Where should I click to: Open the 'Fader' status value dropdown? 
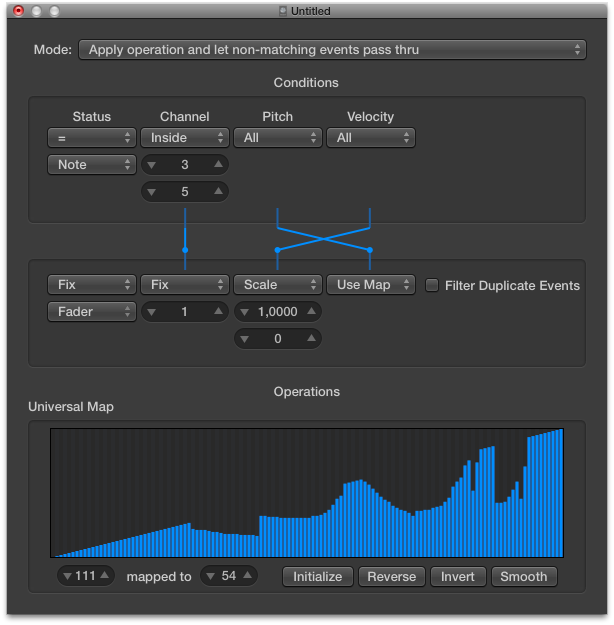point(92,311)
